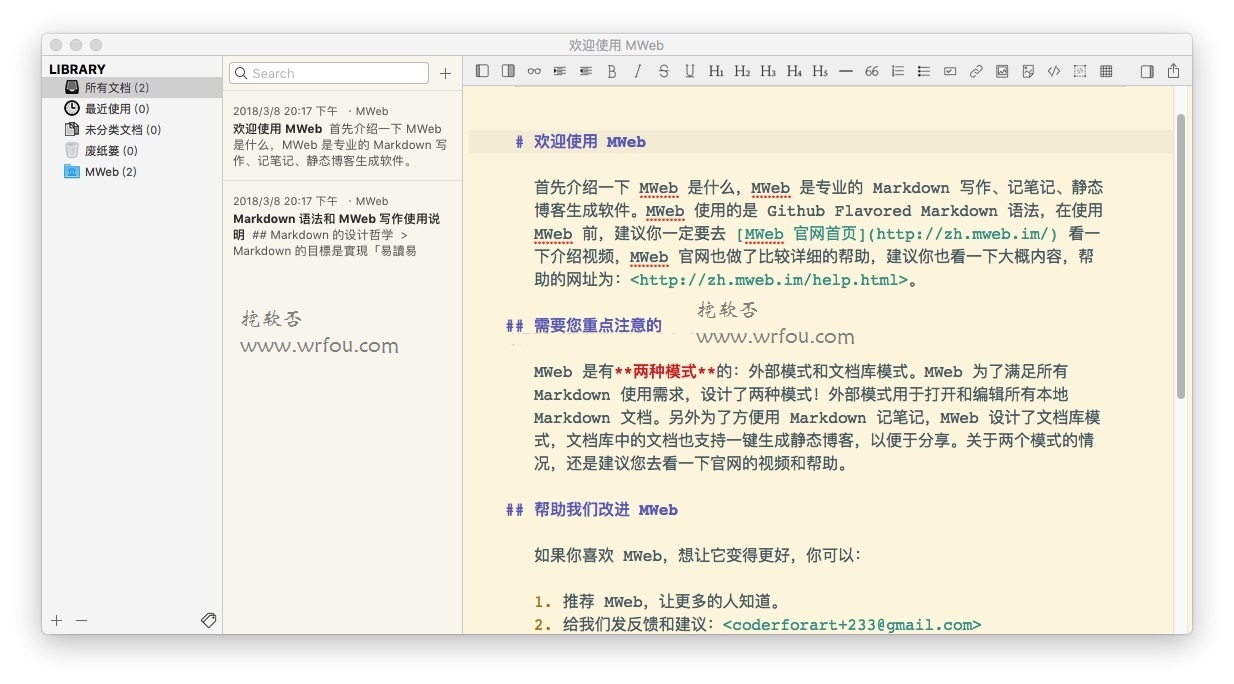
Task: Add a new document with plus beside Search
Action: 445,73
